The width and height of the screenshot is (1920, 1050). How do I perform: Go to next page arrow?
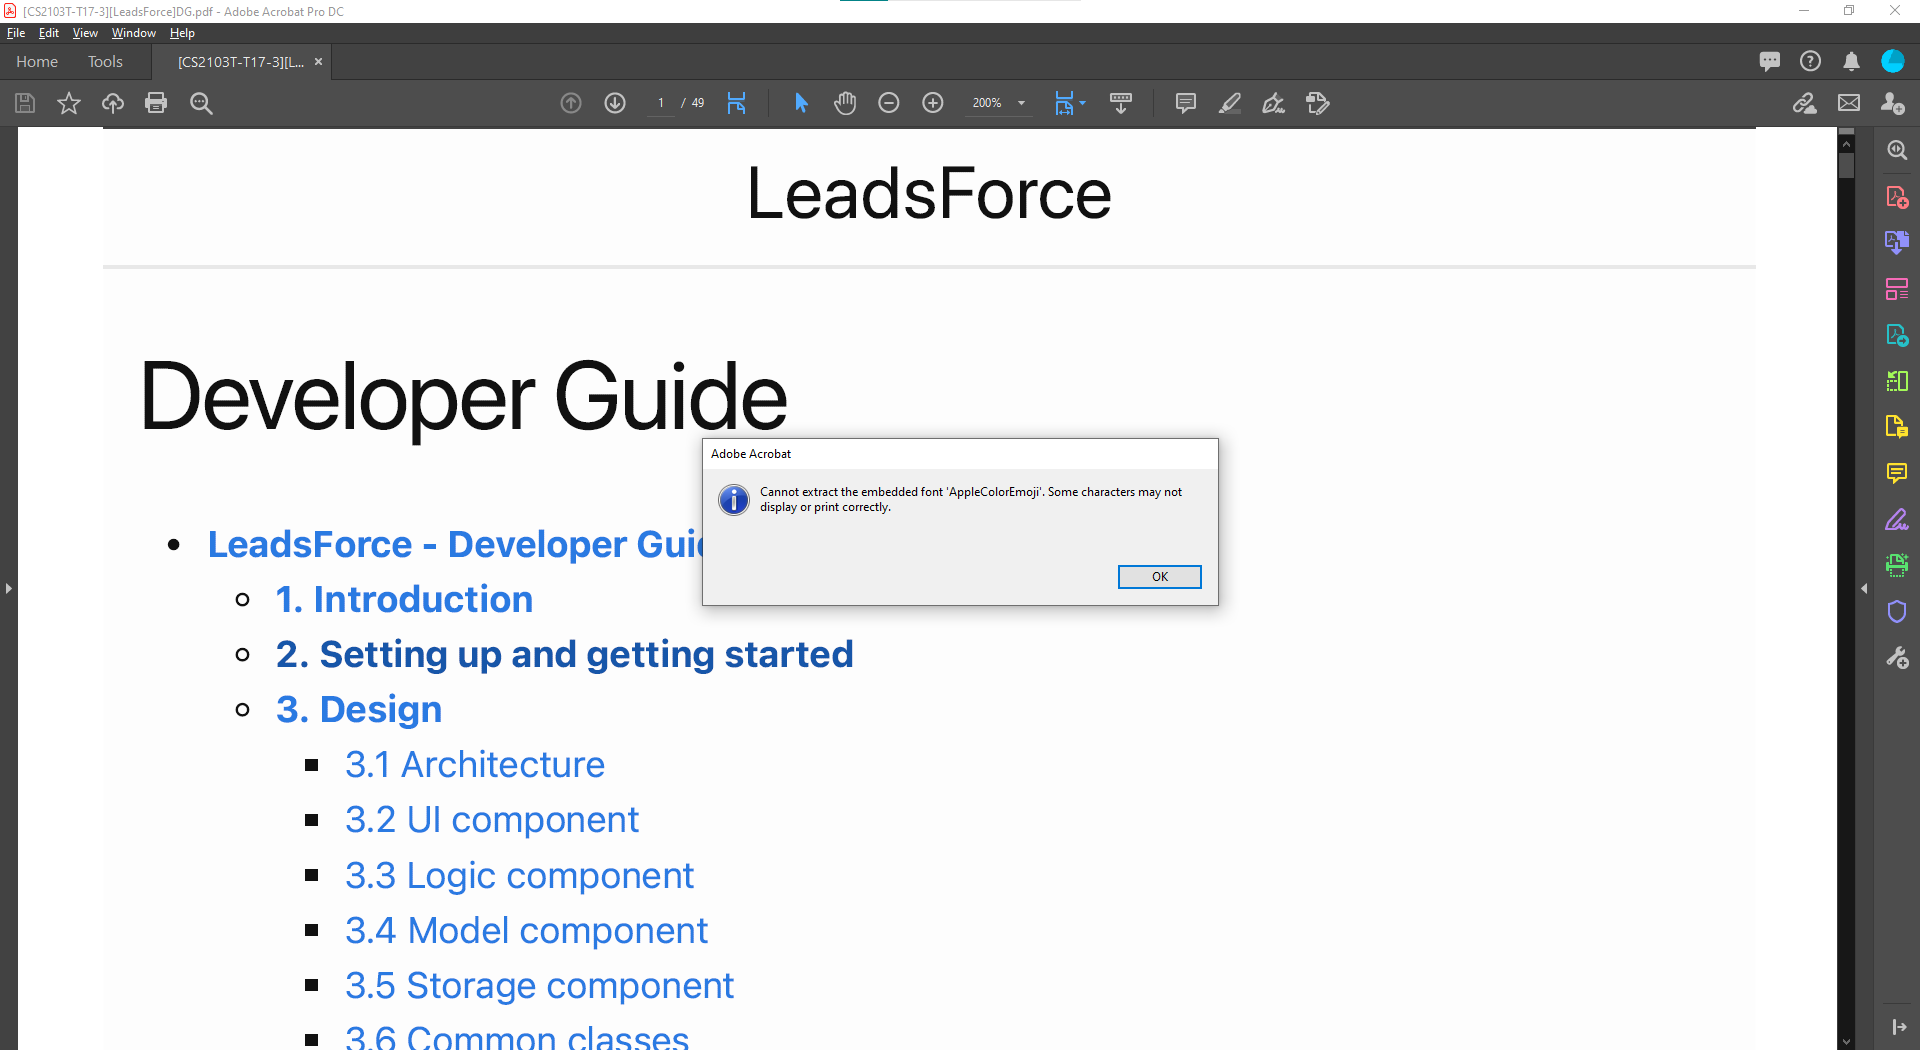(615, 103)
